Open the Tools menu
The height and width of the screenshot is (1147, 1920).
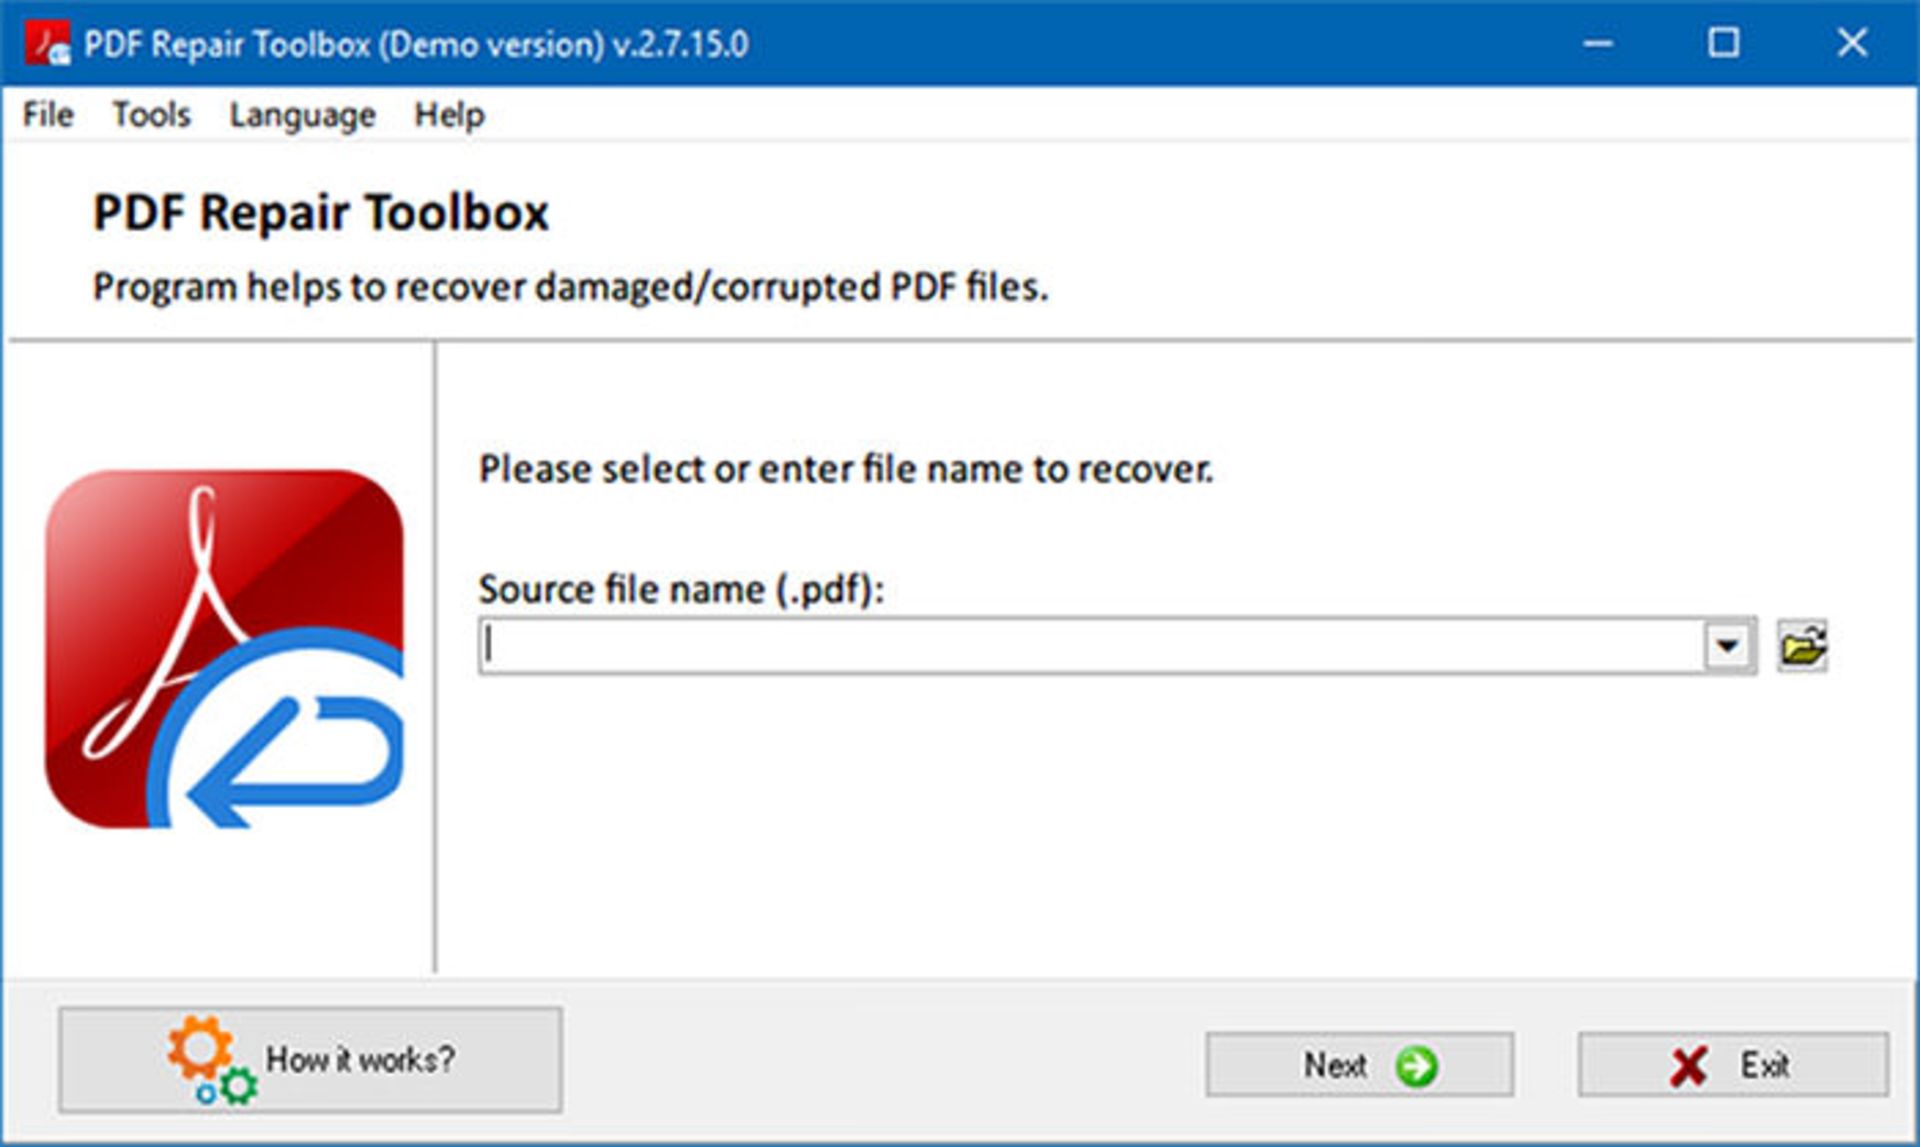151,115
